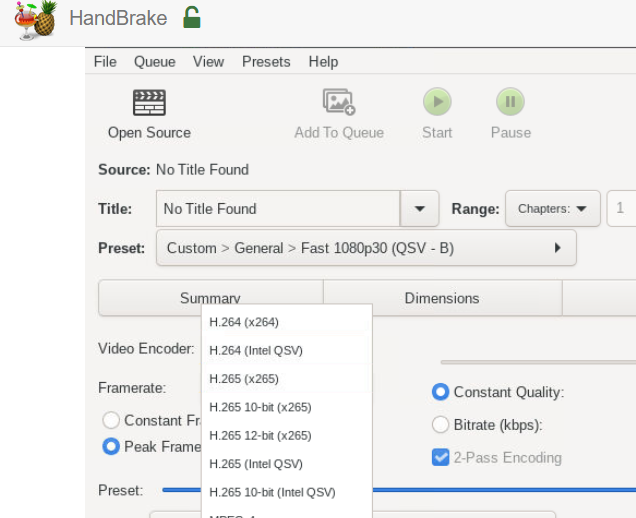Image resolution: width=636 pixels, height=518 pixels.
Task: Open the Help menu
Action: click(x=323, y=62)
